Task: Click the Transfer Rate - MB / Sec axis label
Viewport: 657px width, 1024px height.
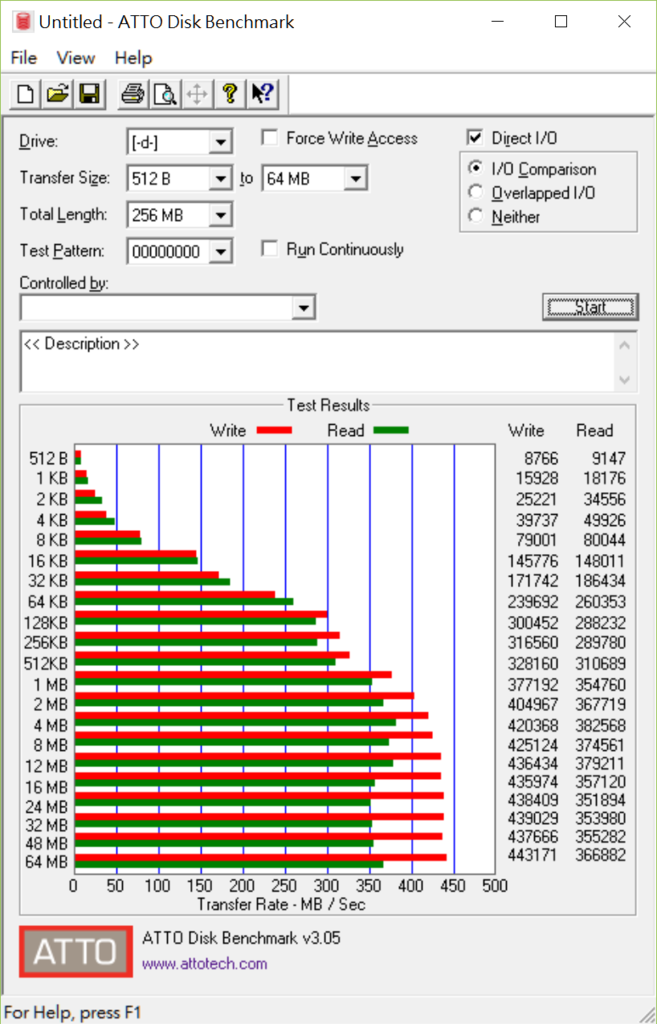Action: click(281, 904)
